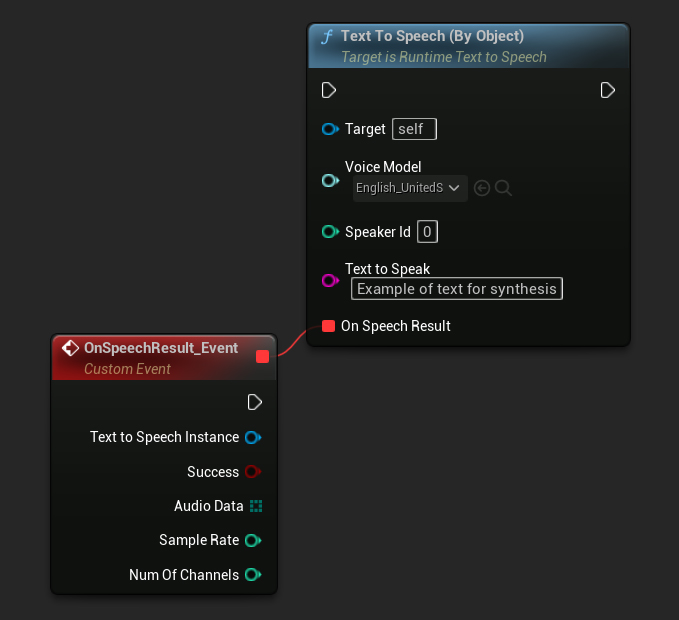Image resolution: width=679 pixels, height=620 pixels.
Task: Click the Num Of Channels output pin
Action: [x=253, y=575]
